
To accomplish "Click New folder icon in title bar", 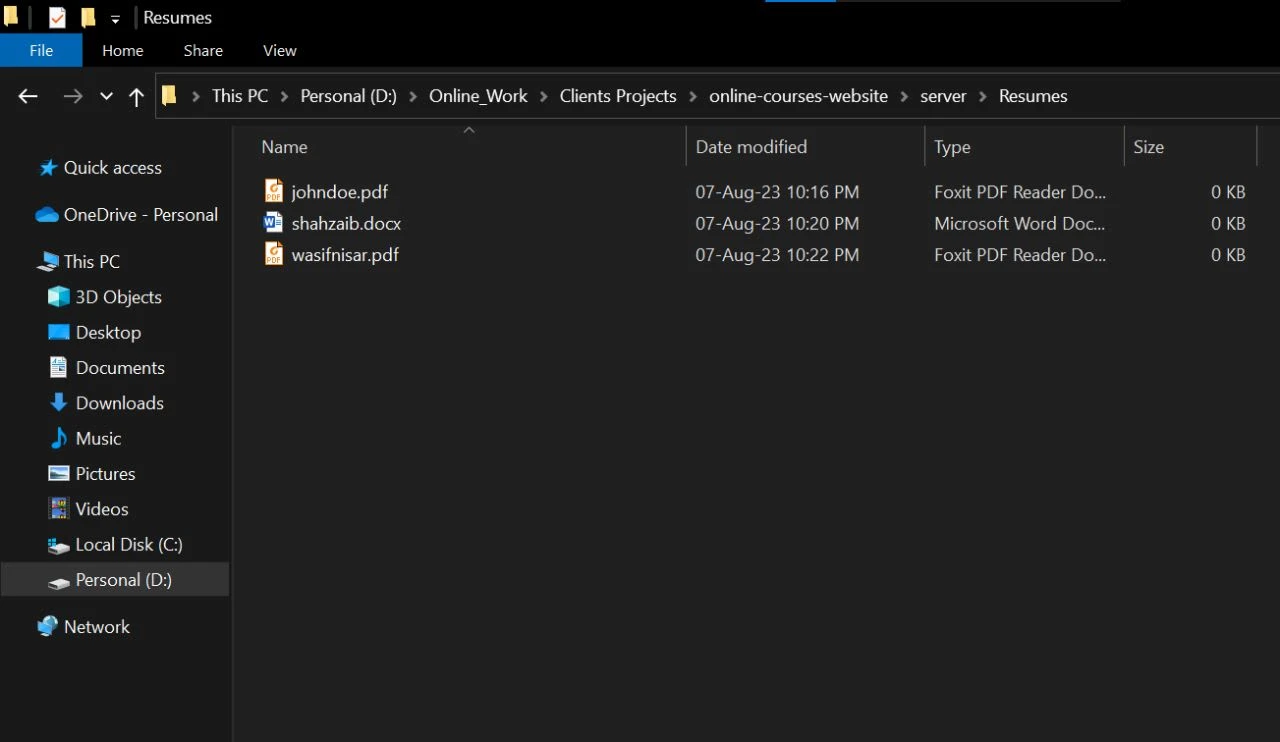I will [x=88, y=17].
